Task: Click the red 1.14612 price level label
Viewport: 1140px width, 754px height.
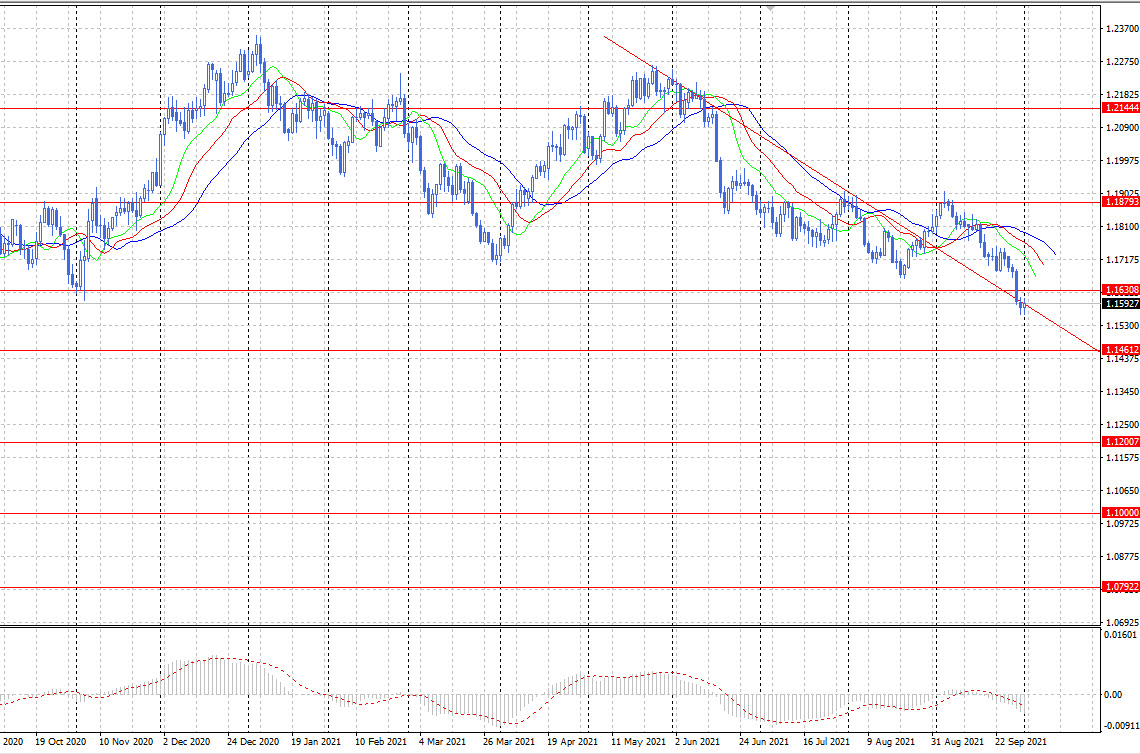Action: click(x=1121, y=350)
